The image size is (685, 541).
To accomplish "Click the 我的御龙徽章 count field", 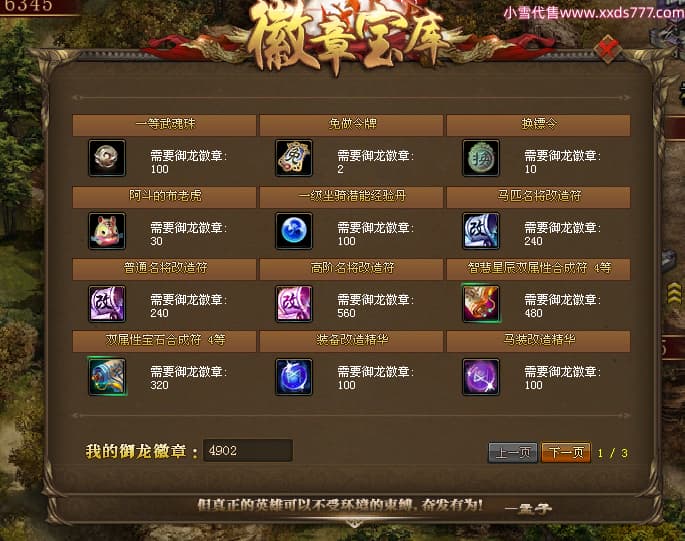I will [x=248, y=451].
